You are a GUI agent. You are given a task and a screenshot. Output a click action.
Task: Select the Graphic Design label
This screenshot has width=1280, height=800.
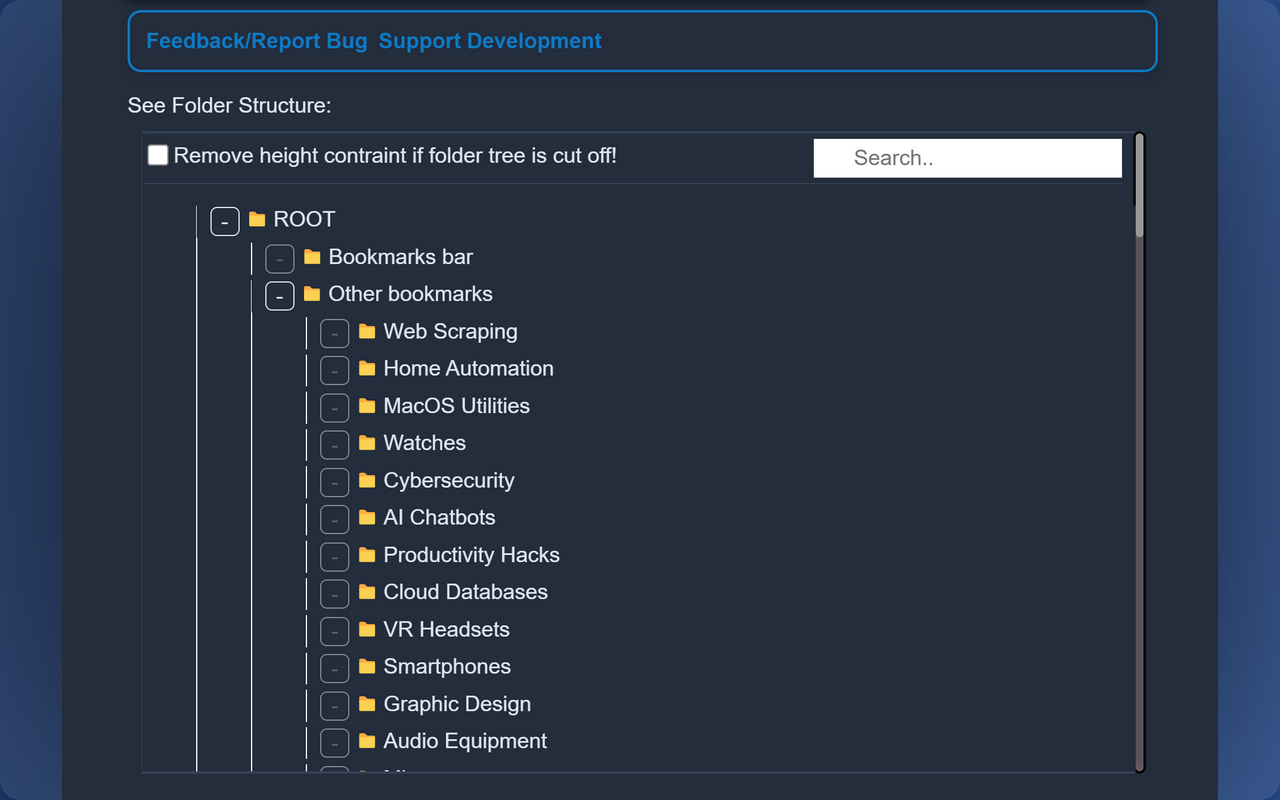458,704
